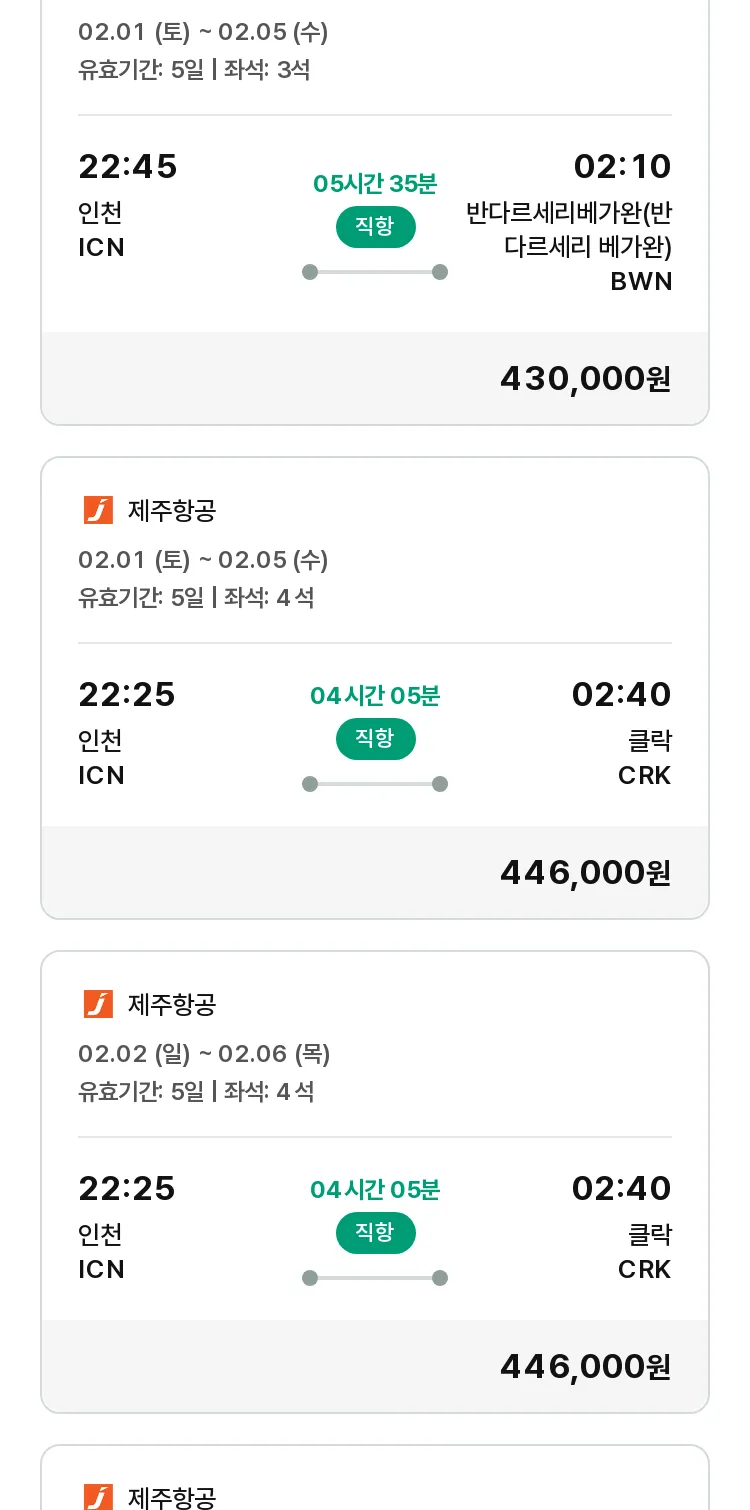This screenshot has width=750, height=1510.
Task: Select the 446,000원 fare for 02.02 departure
Action: 585,1367
